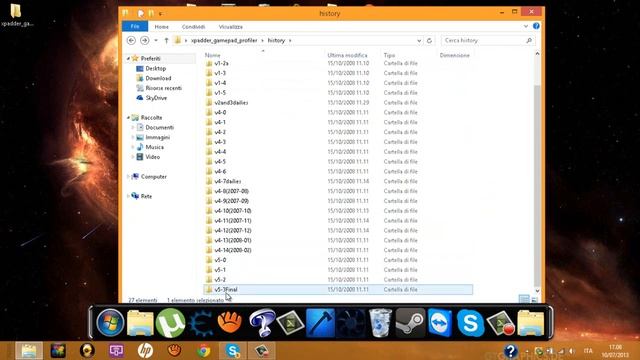This screenshot has width=640, height=360.
Task: Collapse the Preferiti group
Action: (x=128, y=59)
